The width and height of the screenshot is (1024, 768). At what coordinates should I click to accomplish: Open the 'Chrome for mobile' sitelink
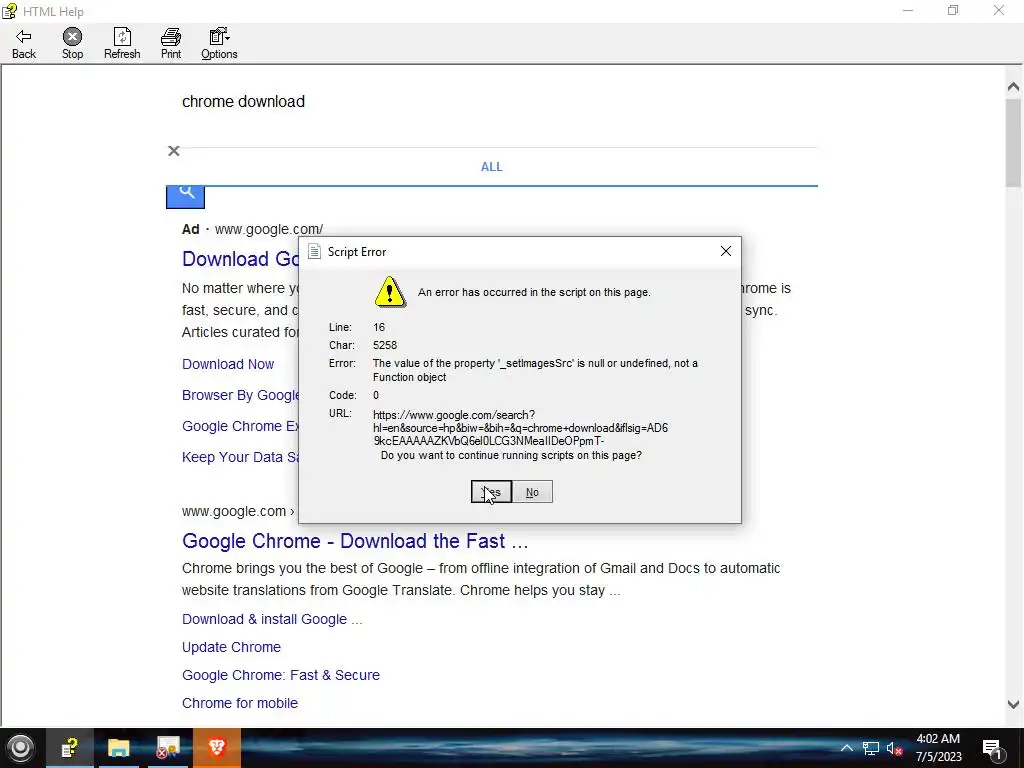(x=240, y=703)
